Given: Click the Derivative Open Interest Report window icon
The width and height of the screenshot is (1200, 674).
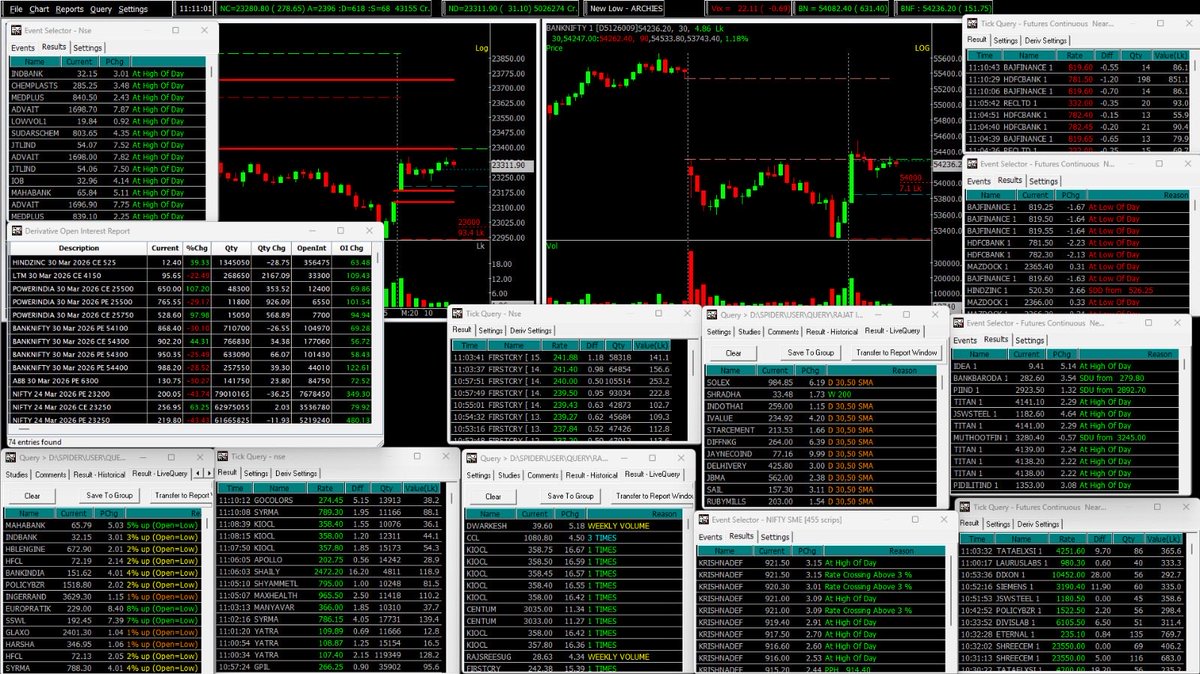Looking at the screenshot, I should (x=16, y=229).
